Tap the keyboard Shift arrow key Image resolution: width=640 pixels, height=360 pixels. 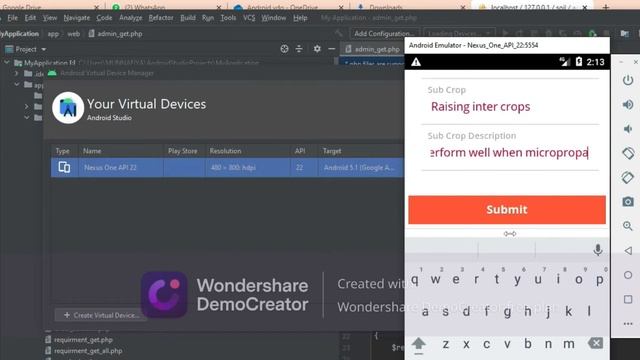click(418, 344)
